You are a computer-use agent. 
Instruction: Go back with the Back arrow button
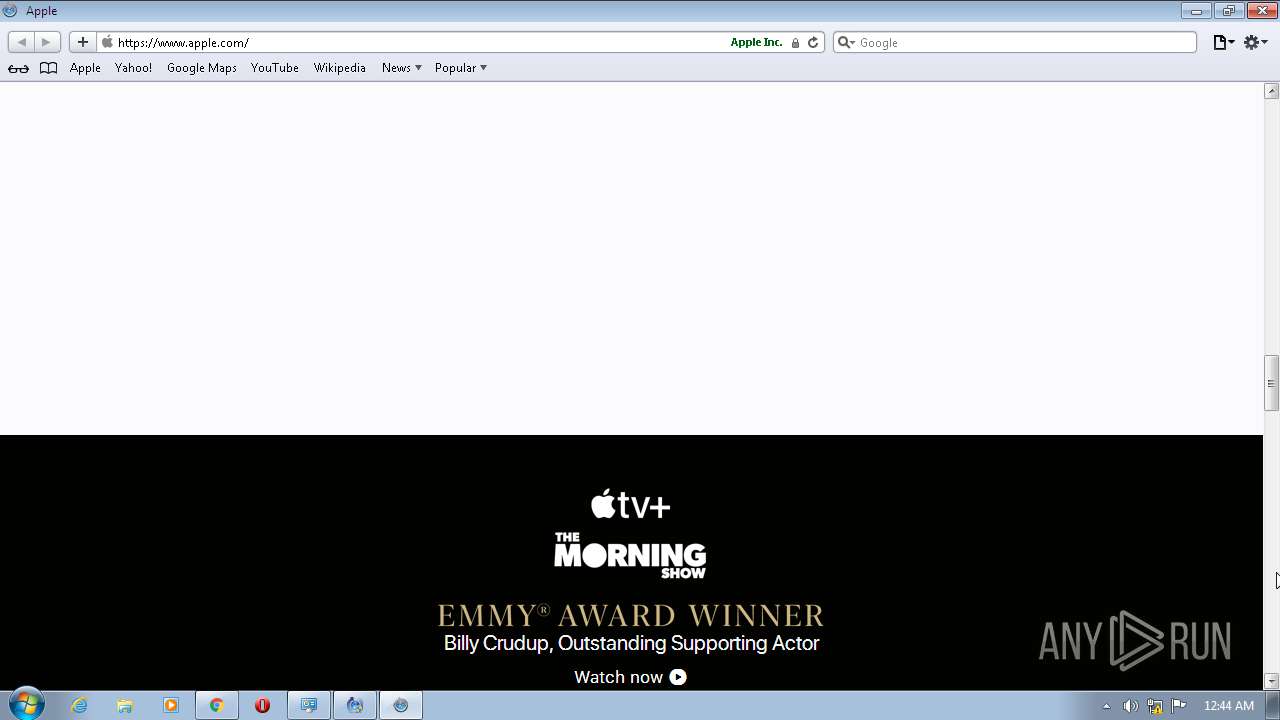tap(21, 42)
